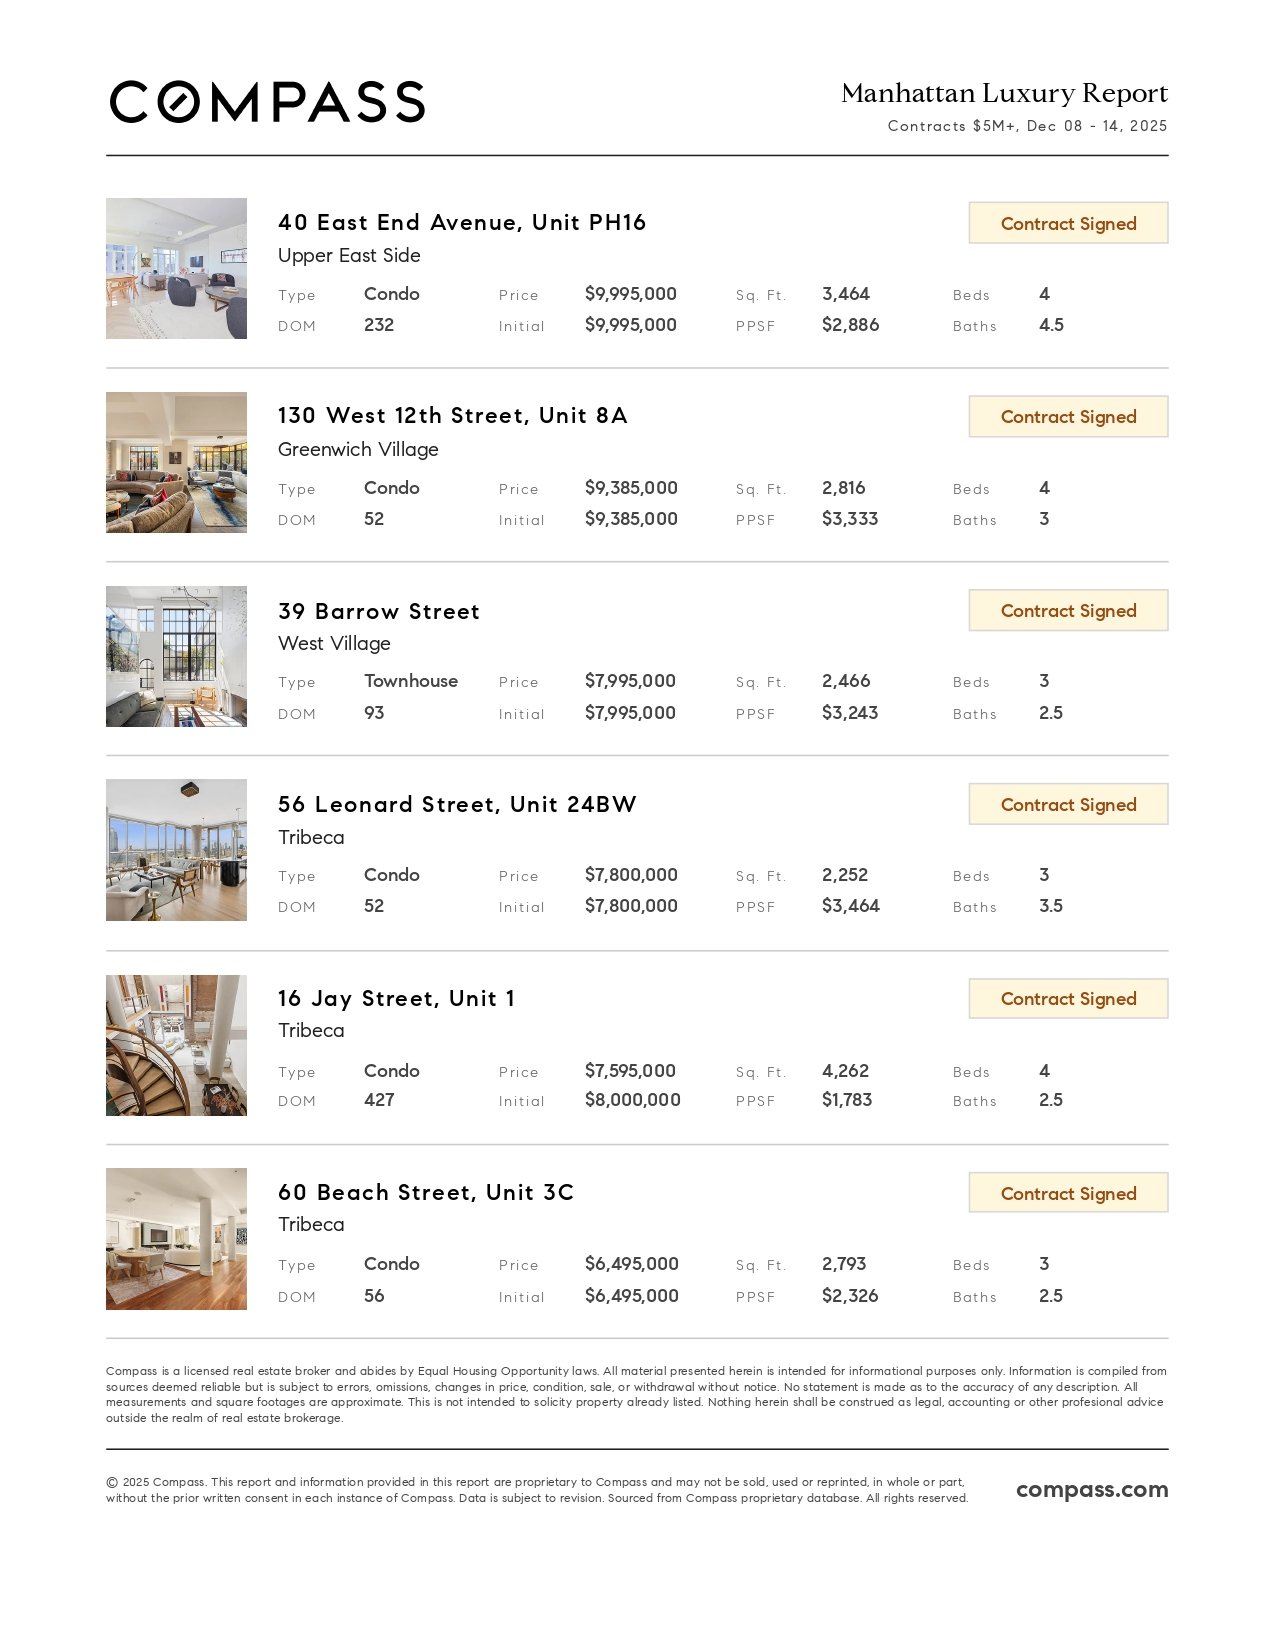Click the 56 Leonard Street, Unit 24BW title
The width and height of the screenshot is (1275, 1650).
(x=457, y=804)
